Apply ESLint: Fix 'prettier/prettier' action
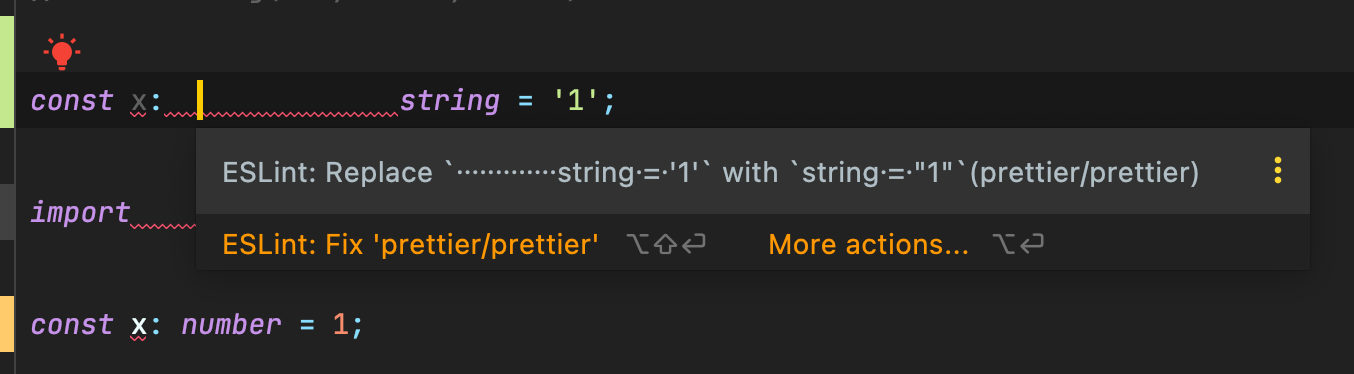Image resolution: width=1354 pixels, height=374 pixels. tap(411, 244)
